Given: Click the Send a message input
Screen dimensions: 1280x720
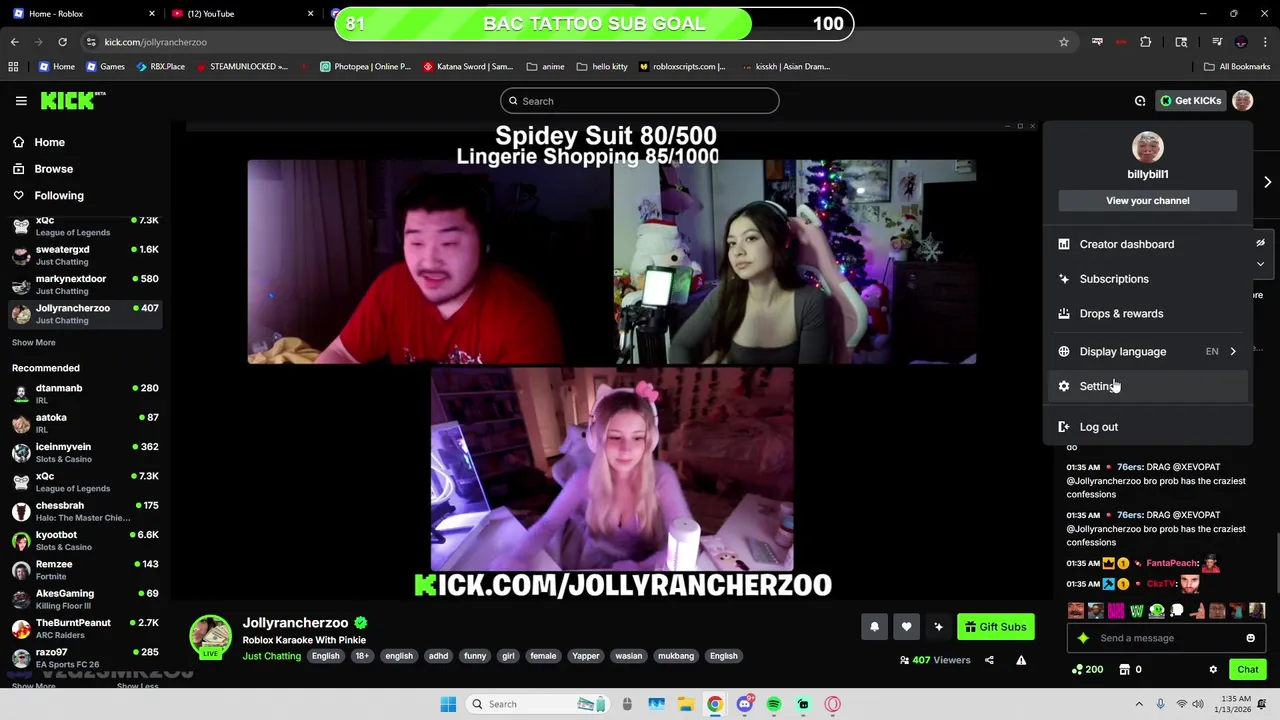Looking at the screenshot, I should pyautogui.click(x=1165, y=638).
